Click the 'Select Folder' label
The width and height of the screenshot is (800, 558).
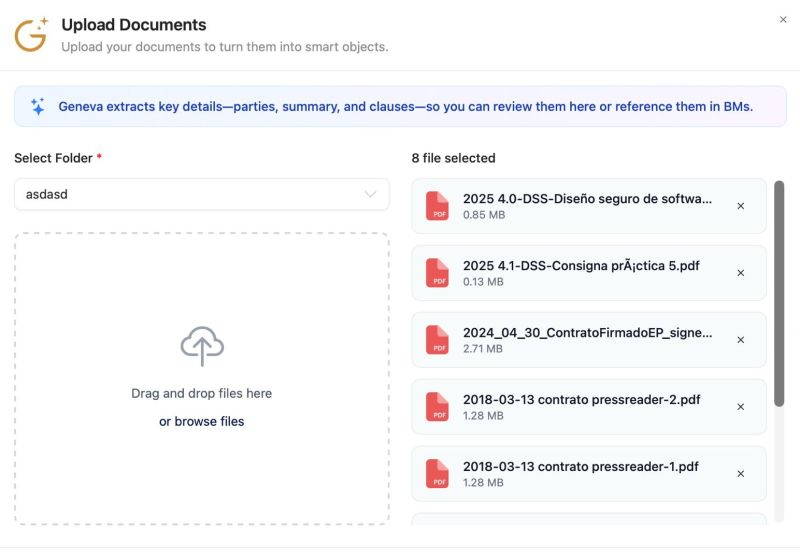(x=54, y=158)
